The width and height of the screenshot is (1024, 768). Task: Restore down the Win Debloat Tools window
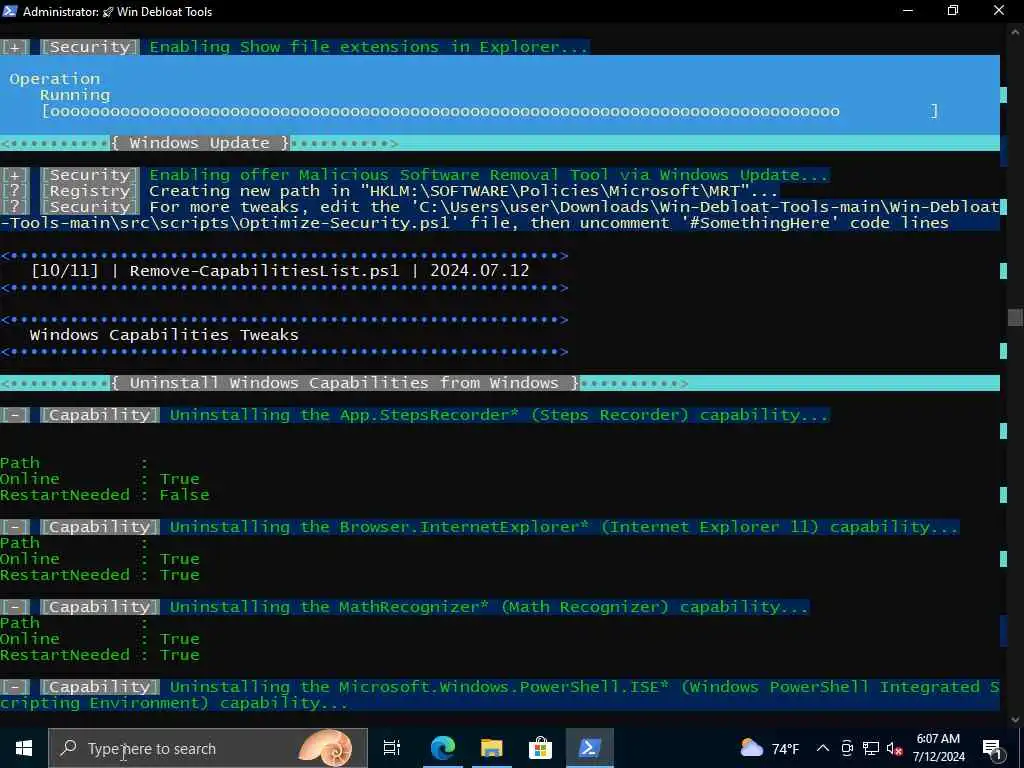[953, 11]
